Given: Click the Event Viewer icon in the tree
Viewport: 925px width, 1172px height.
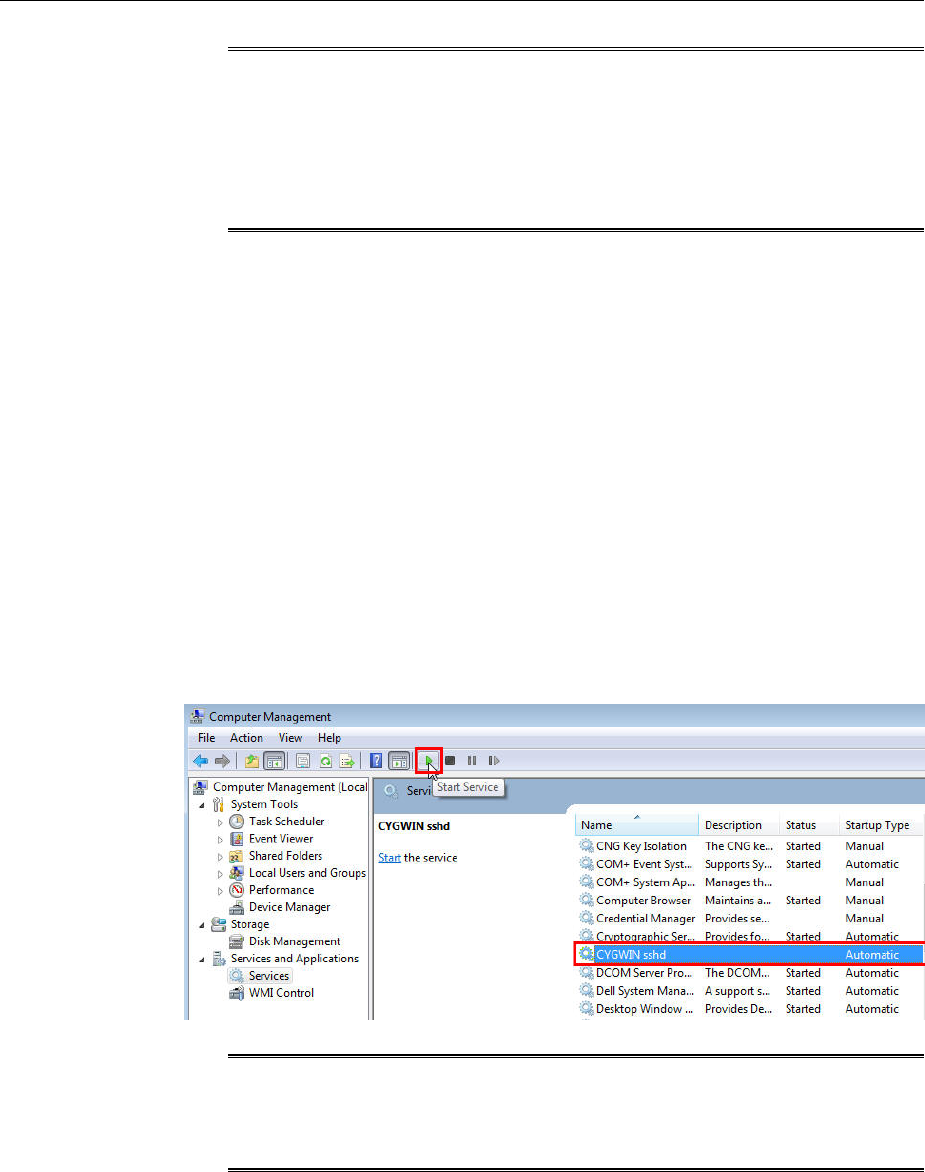Looking at the screenshot, I should 237,839.
